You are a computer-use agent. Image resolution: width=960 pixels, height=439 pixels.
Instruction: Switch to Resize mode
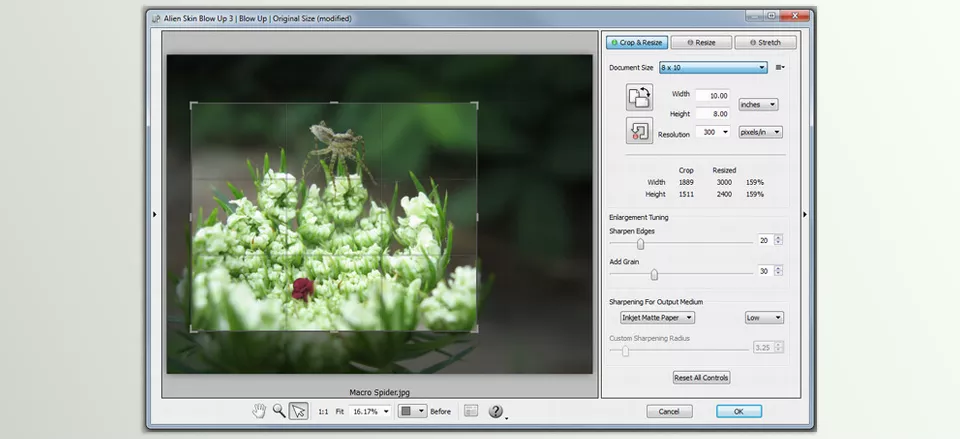(x=700, y=43)
